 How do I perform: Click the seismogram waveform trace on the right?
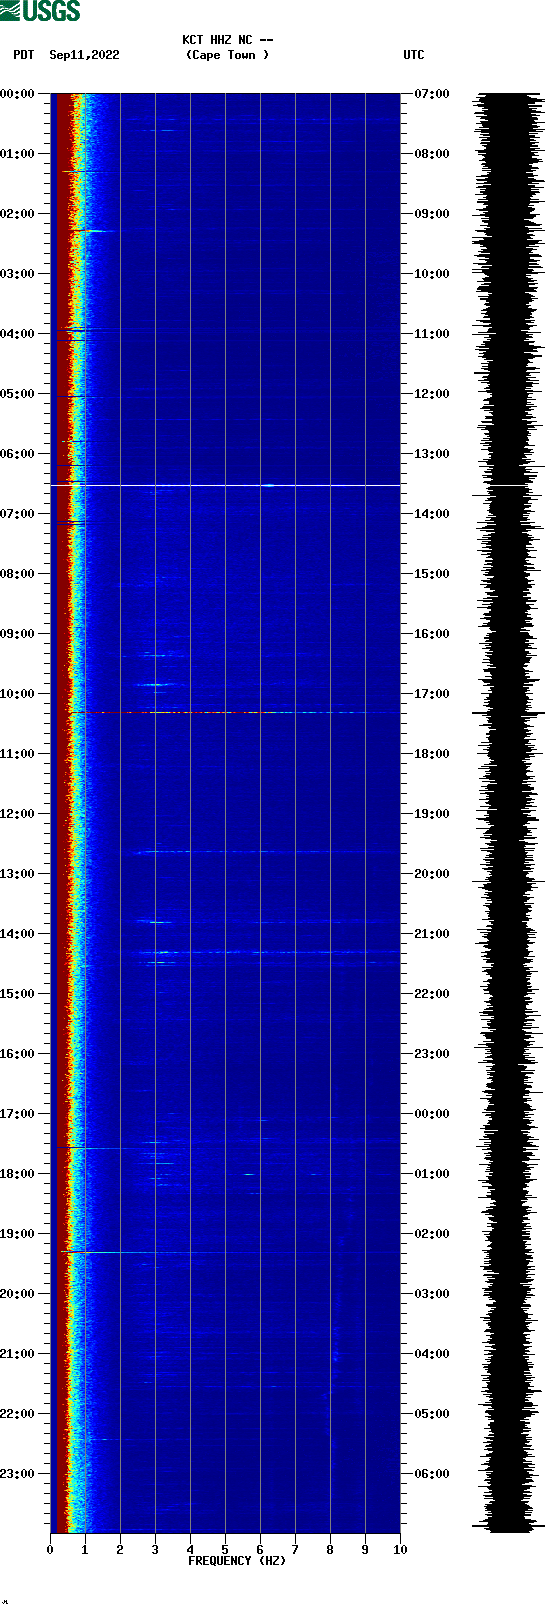510,813
